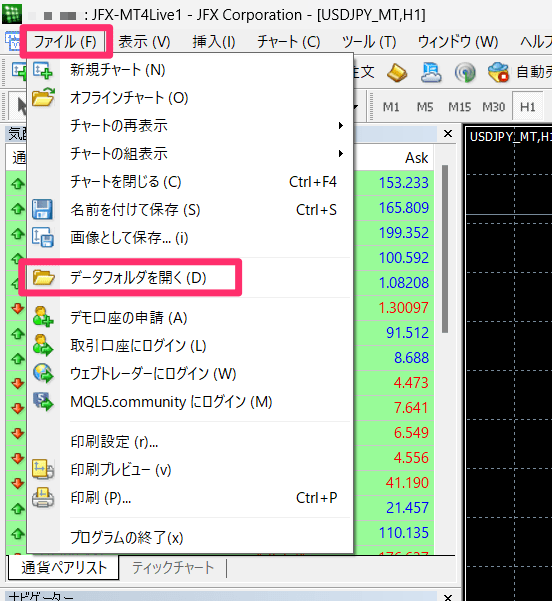Select チャートを閉じる (C) entry

coord(190,182)
